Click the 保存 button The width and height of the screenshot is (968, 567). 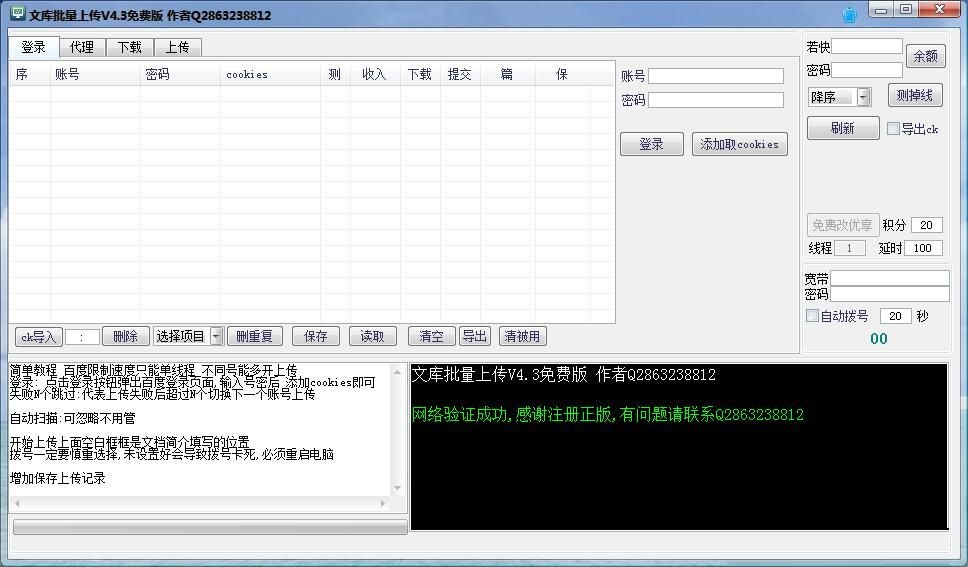pos(315,337)
